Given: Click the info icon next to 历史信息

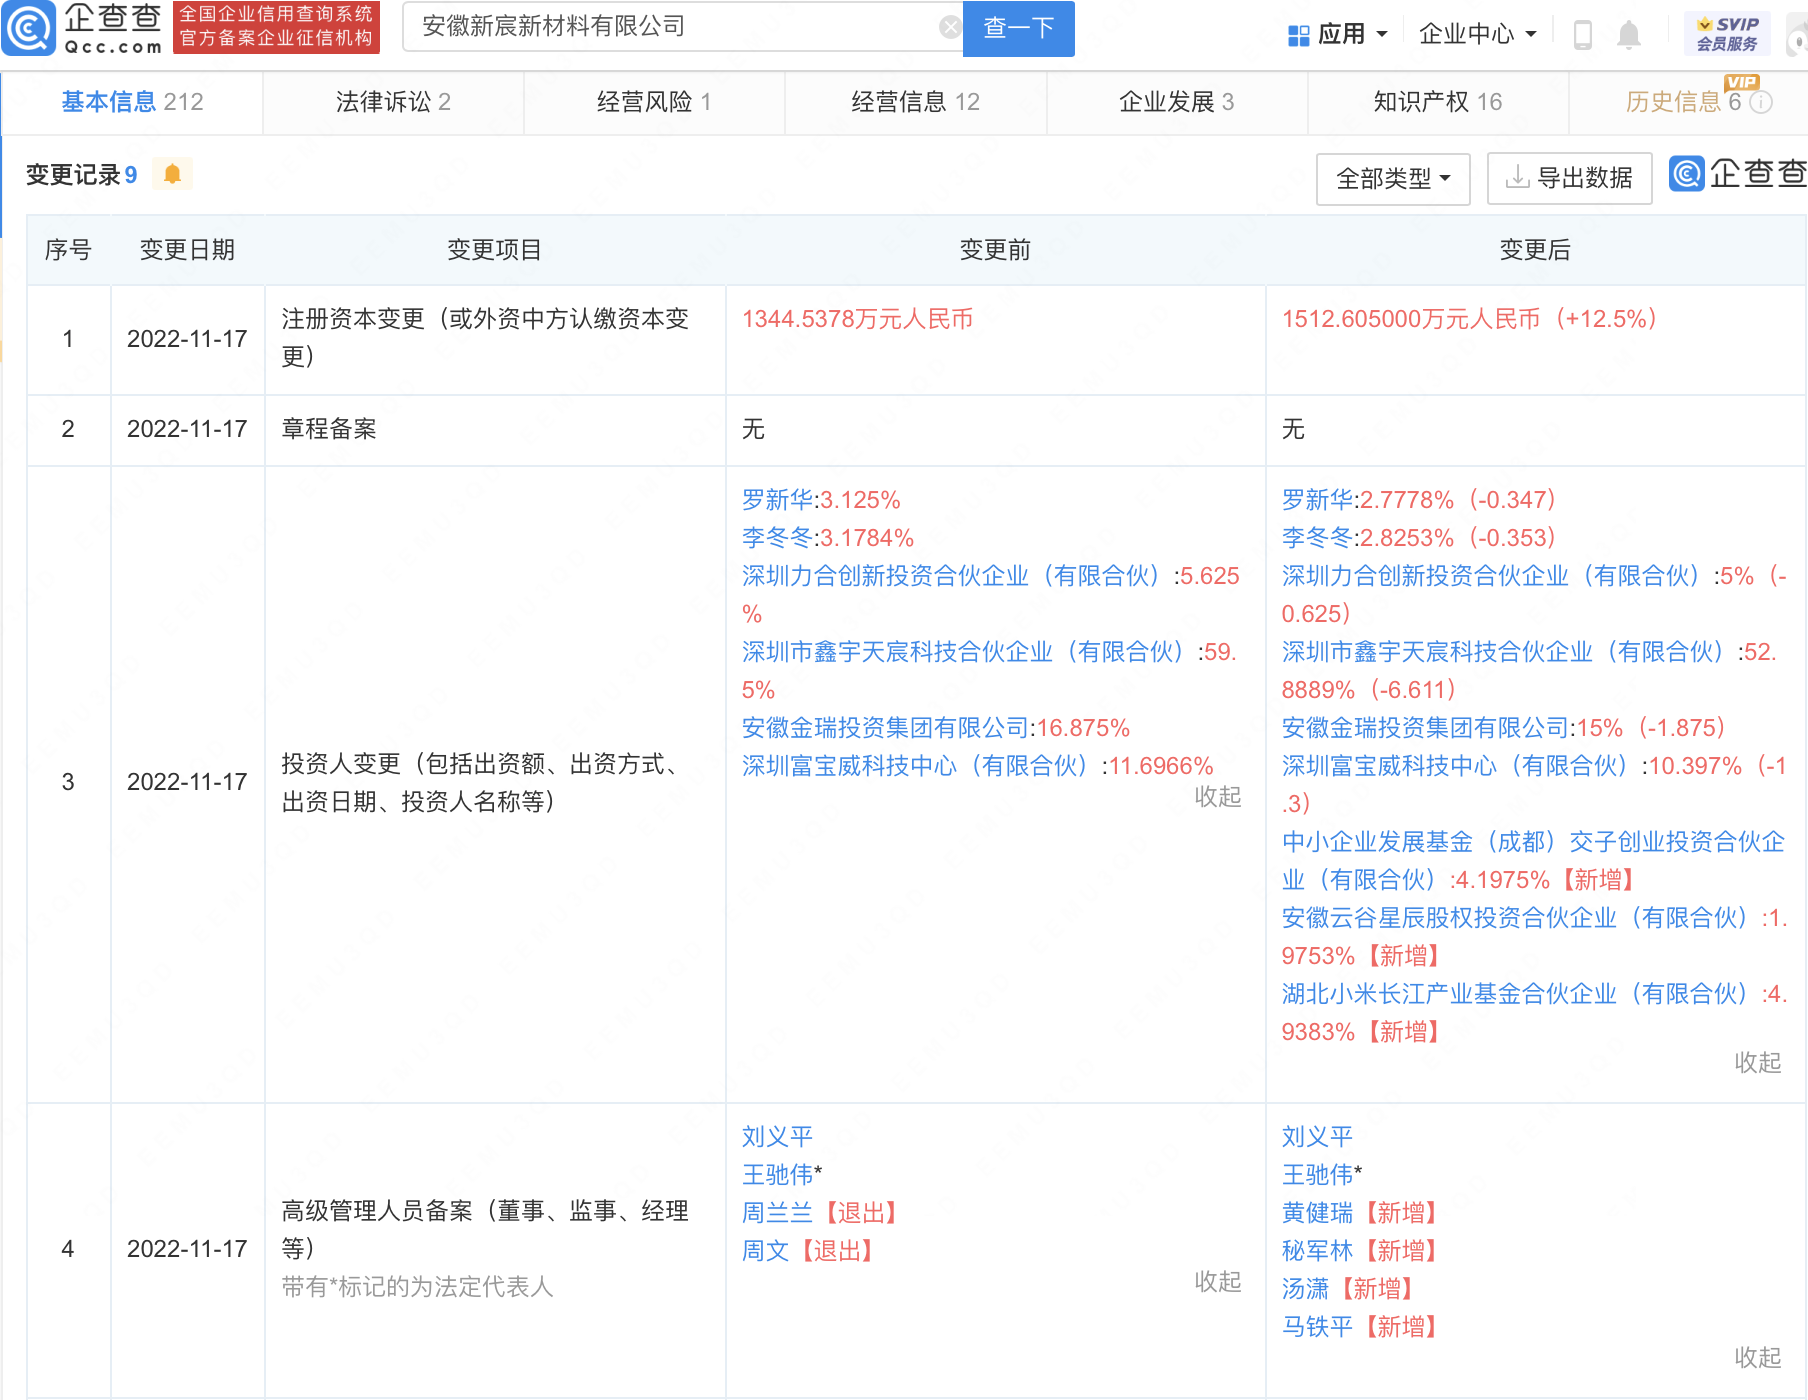Looking at the screenshot, I should 1762,102.
